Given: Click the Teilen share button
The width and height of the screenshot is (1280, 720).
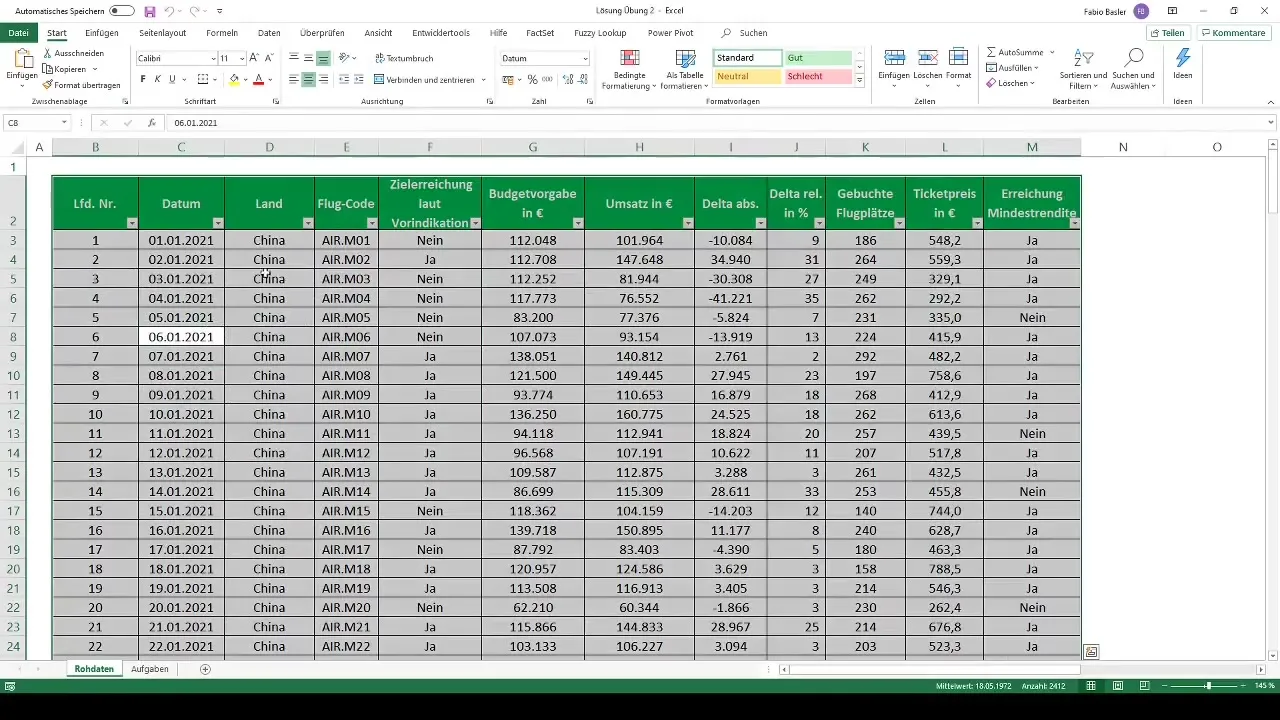Looking at the screenshot, I should pyautogui.click(x=1167, y=33).
